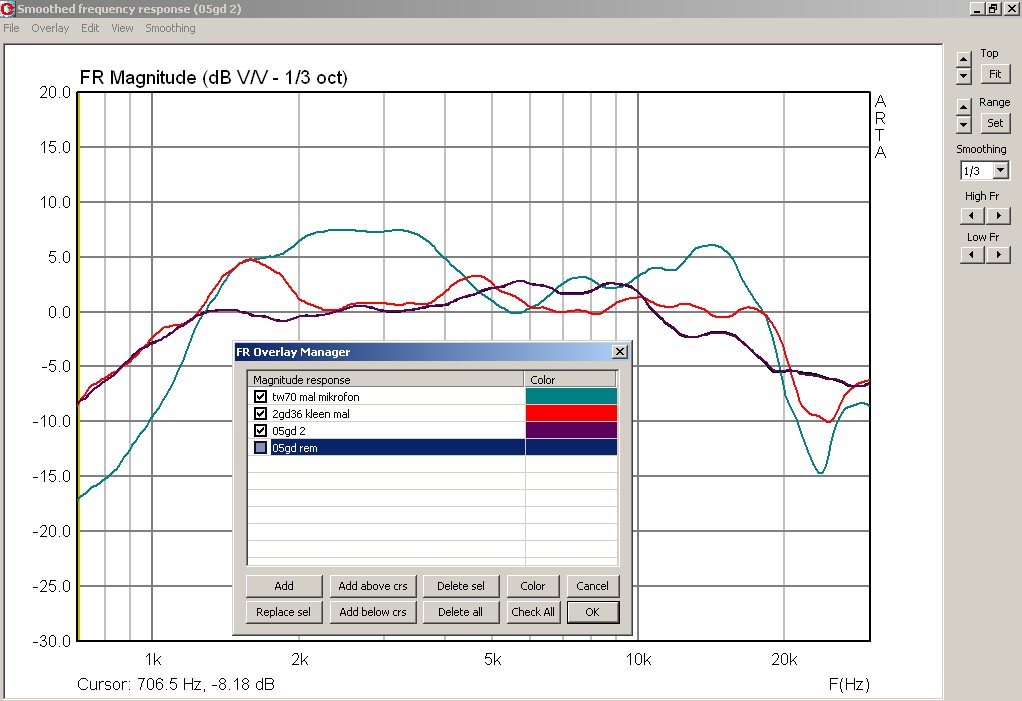Open the View menu

point(122,28)
